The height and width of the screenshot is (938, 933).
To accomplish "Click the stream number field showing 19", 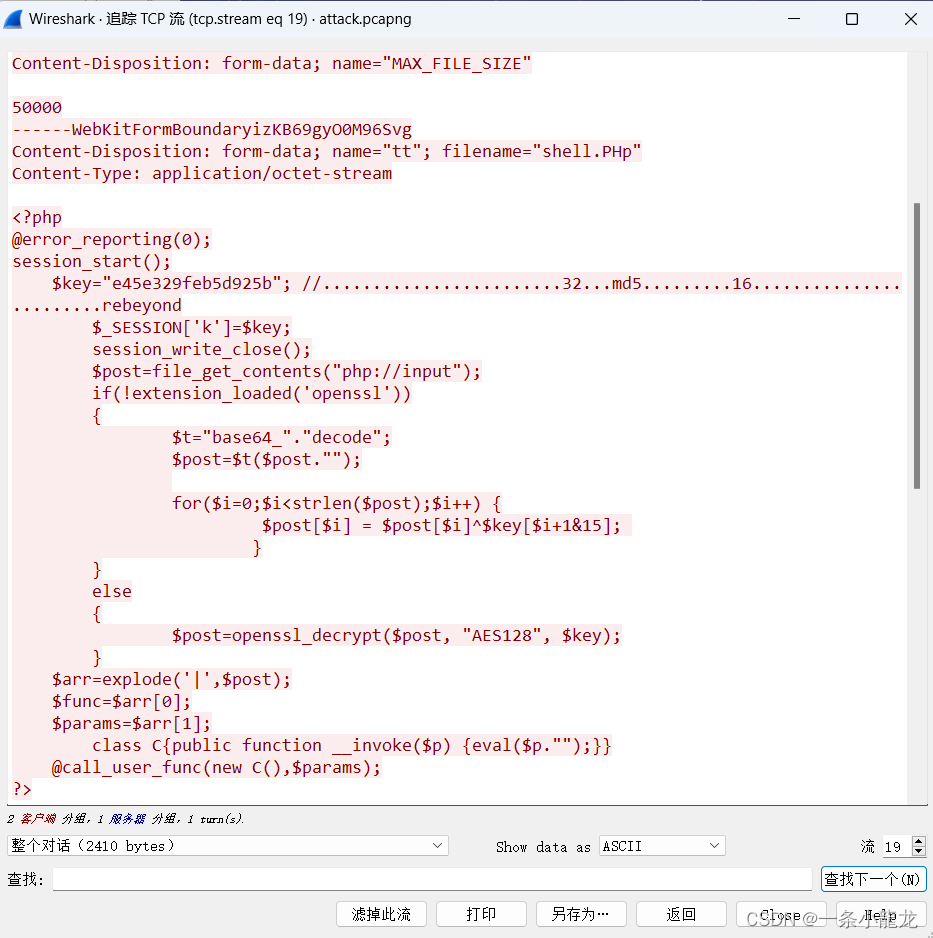I will coord(897,846).
